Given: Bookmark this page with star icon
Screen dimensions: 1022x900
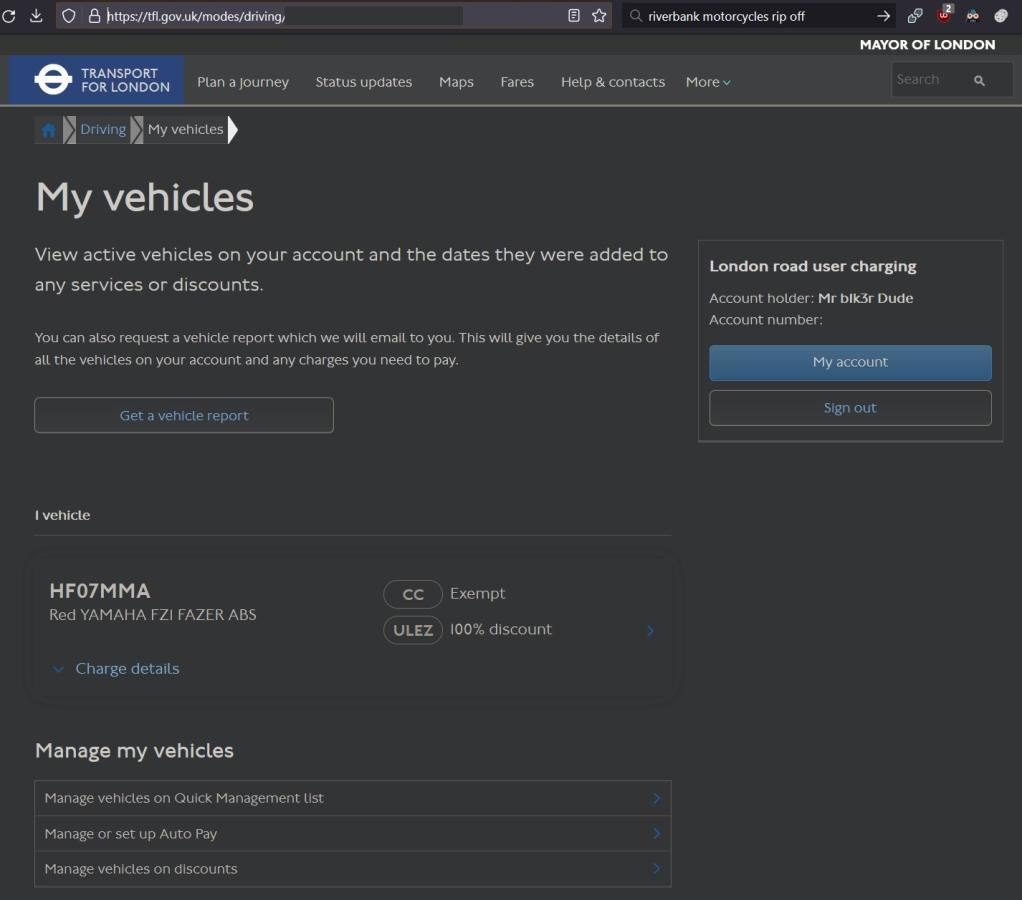Looking at the screenshot, I should tap(599, 15).
